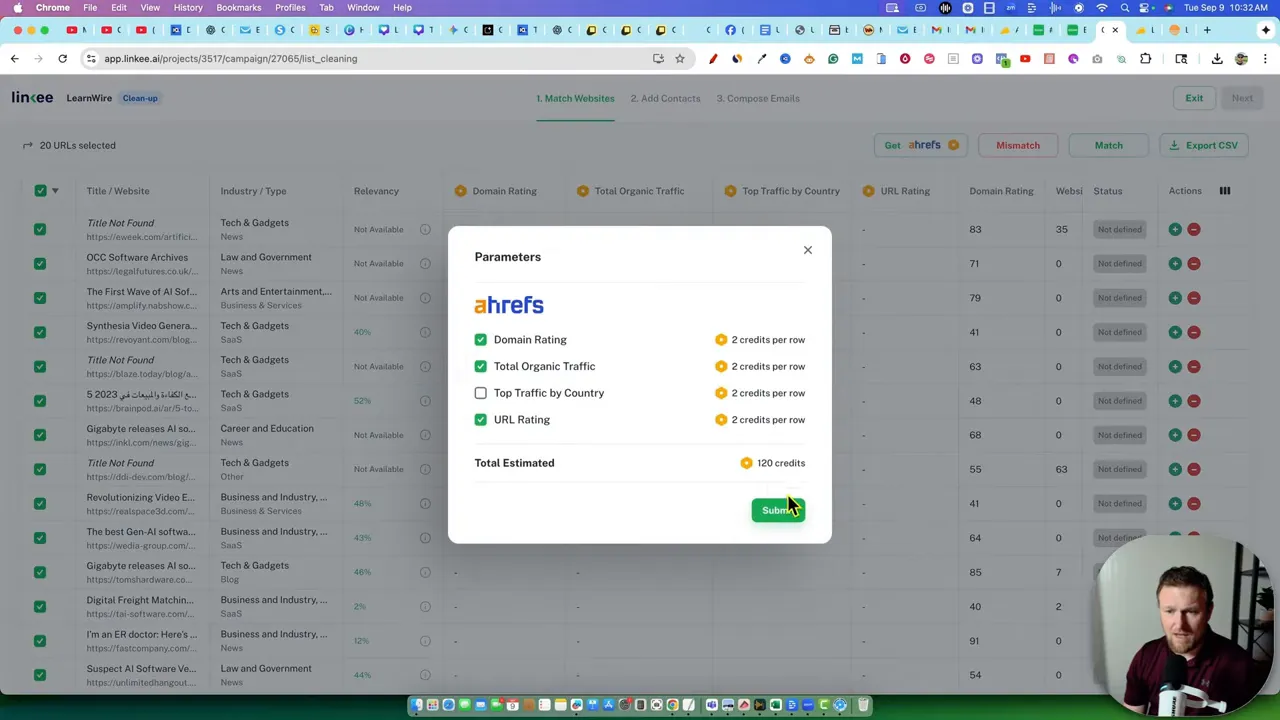Go to the 3. Compose Emails step

(757, 98)
